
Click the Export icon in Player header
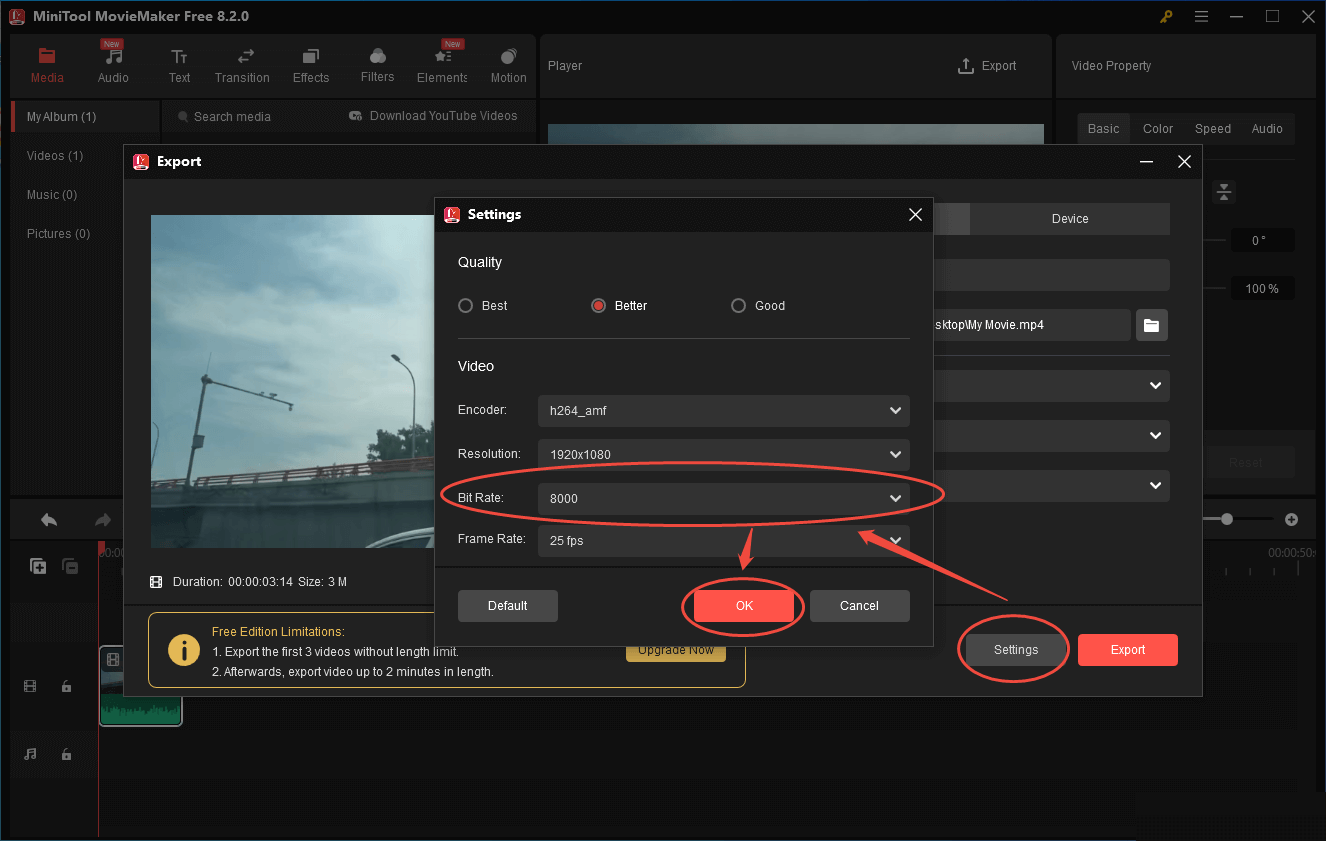(x=965, y=66)
